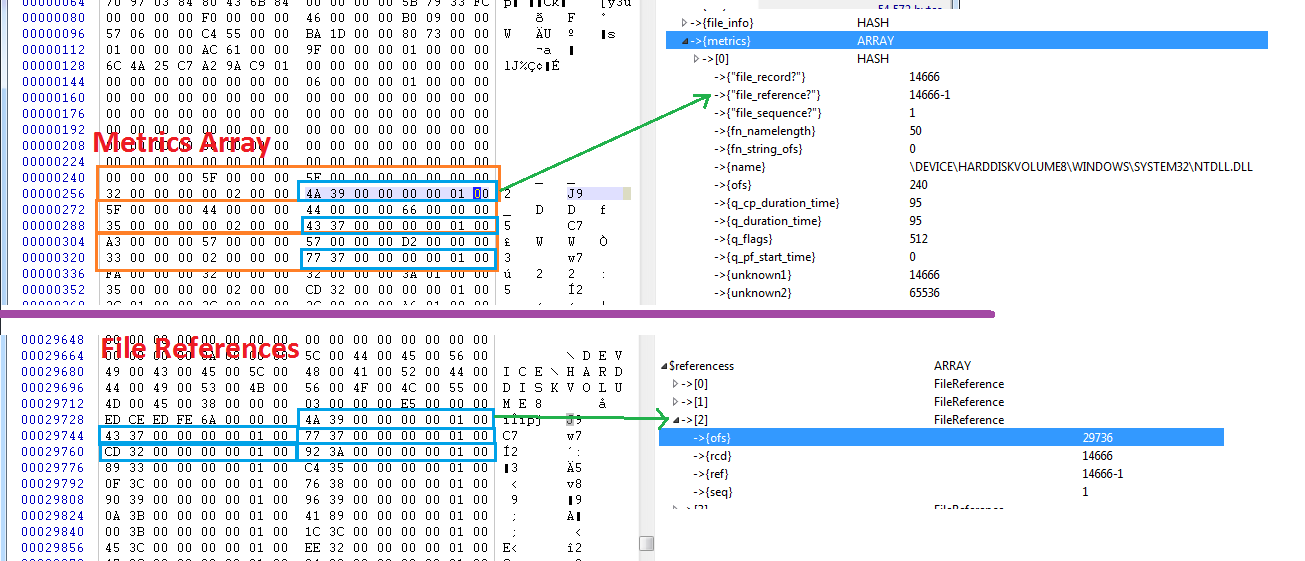Image resolution: width=1305 pixels, height=561 pixels.
Task: Expand the [0] HASH entry under metrics
Action: pos(697,59)
